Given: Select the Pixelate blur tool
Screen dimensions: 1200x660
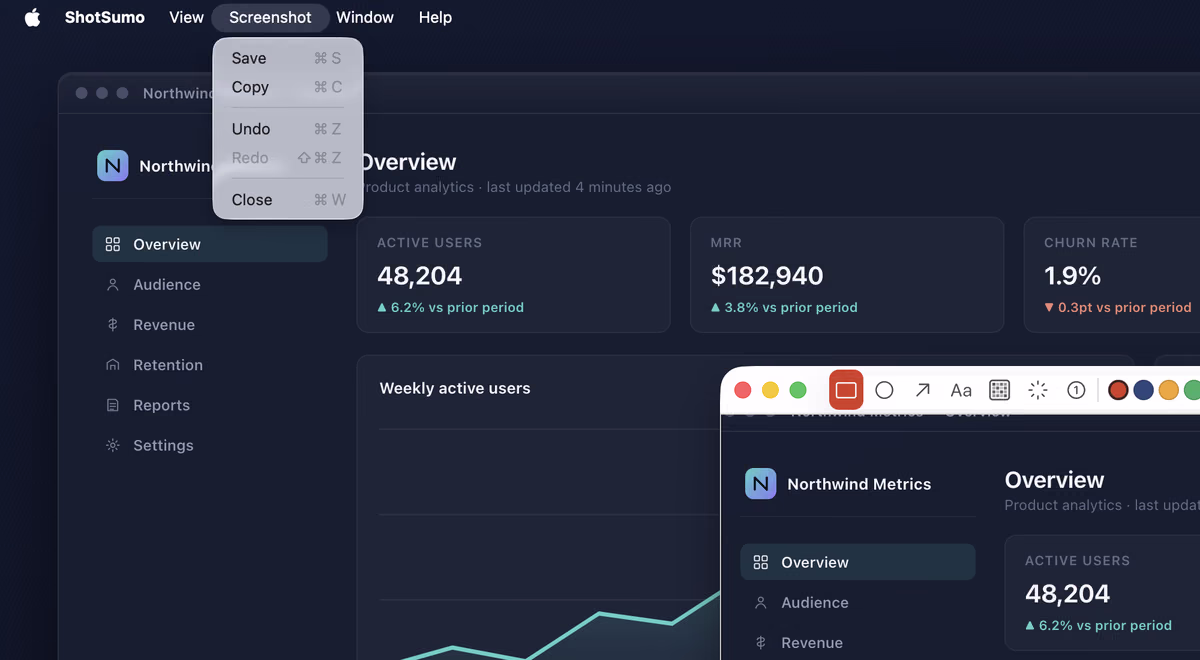Looking at the screenshot, I should (x=999, y=390).
